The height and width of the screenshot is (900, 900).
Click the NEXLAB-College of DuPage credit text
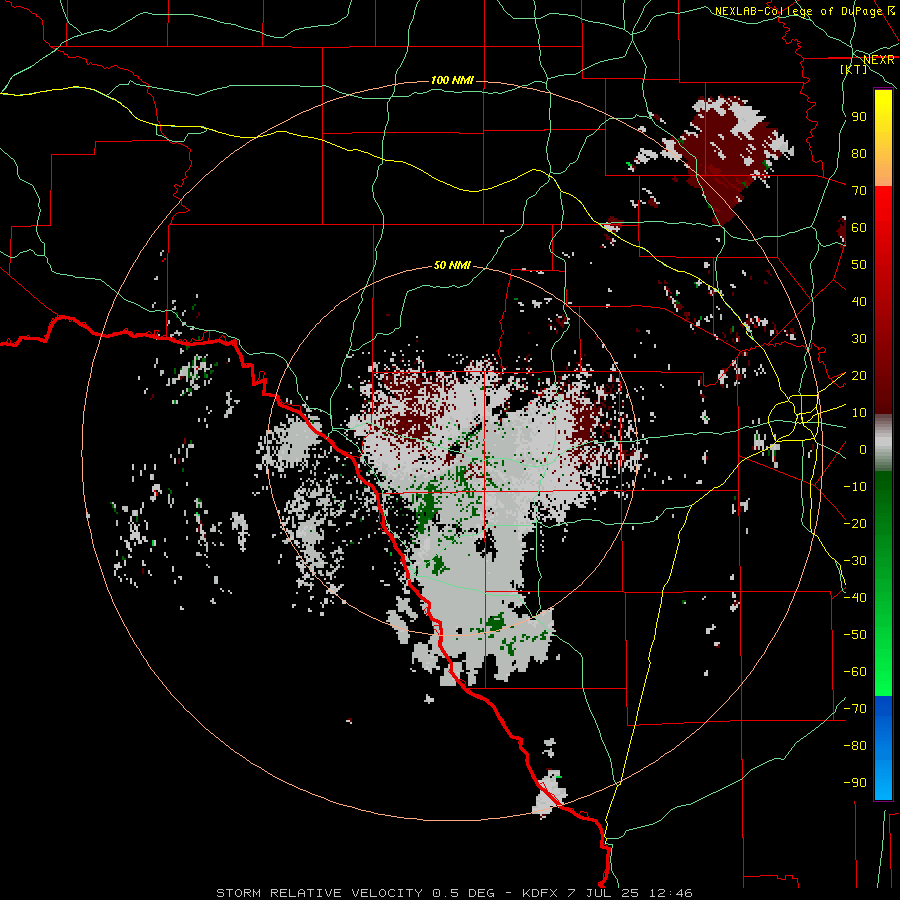tap(798, 11)
